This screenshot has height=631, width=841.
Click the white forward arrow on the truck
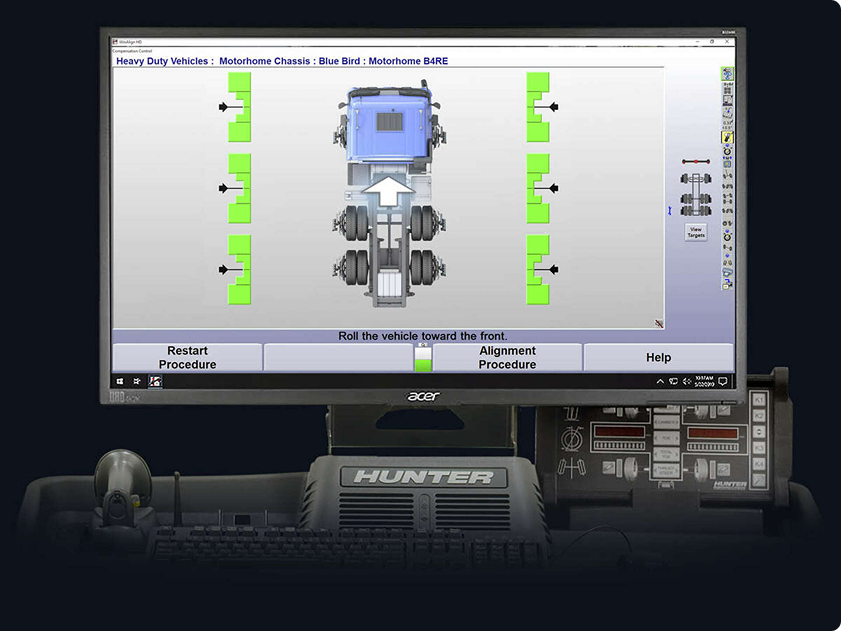[x=386, y=190]
